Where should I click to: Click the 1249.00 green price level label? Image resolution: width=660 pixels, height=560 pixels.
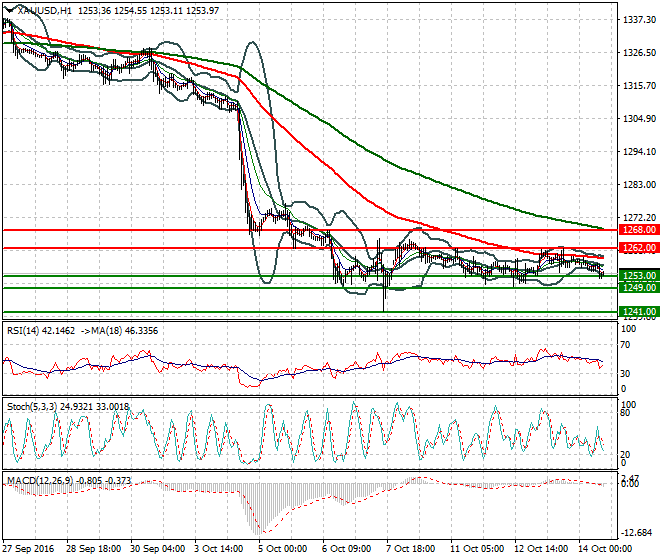(639, 288)
